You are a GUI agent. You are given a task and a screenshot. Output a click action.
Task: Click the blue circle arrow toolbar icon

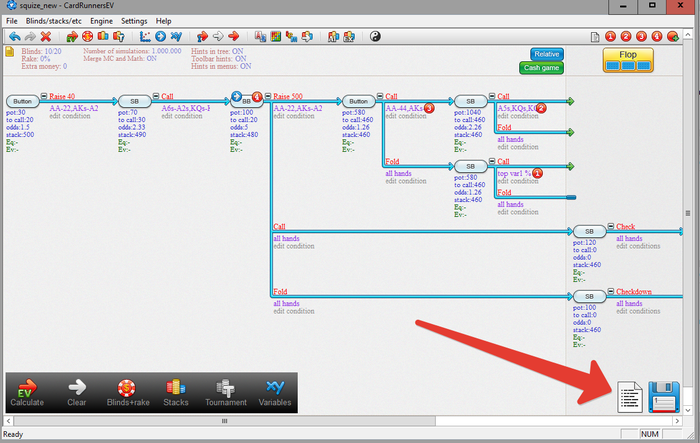point(160,37)
